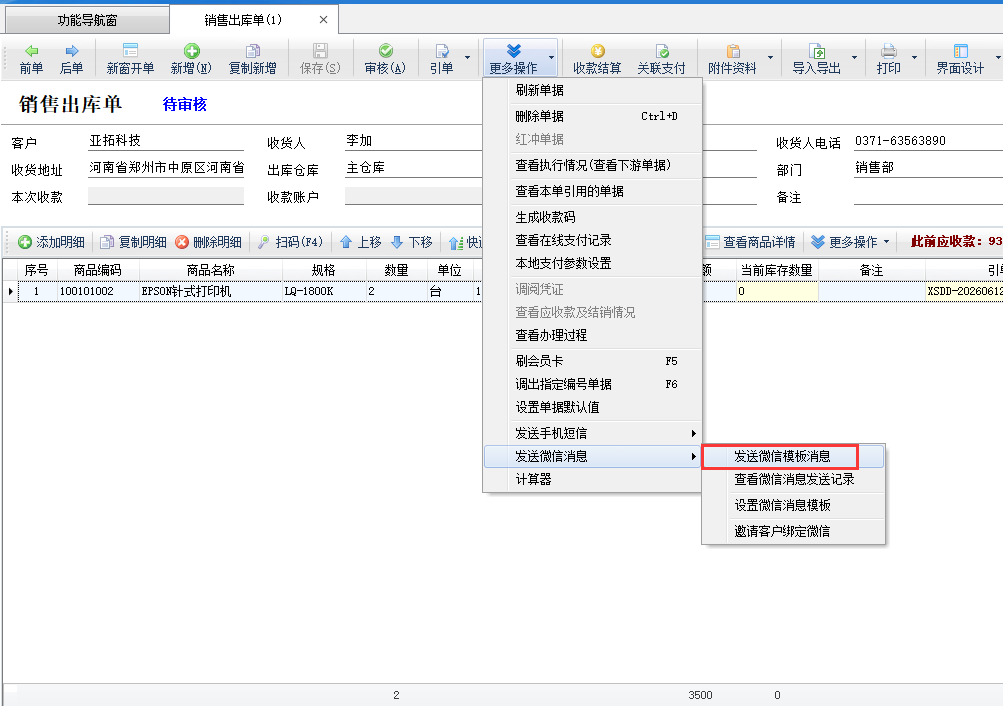Select 邀请客户绑定微信 submenu item
The width and height of the screenshot is (1003, 706).
[793, 531]
